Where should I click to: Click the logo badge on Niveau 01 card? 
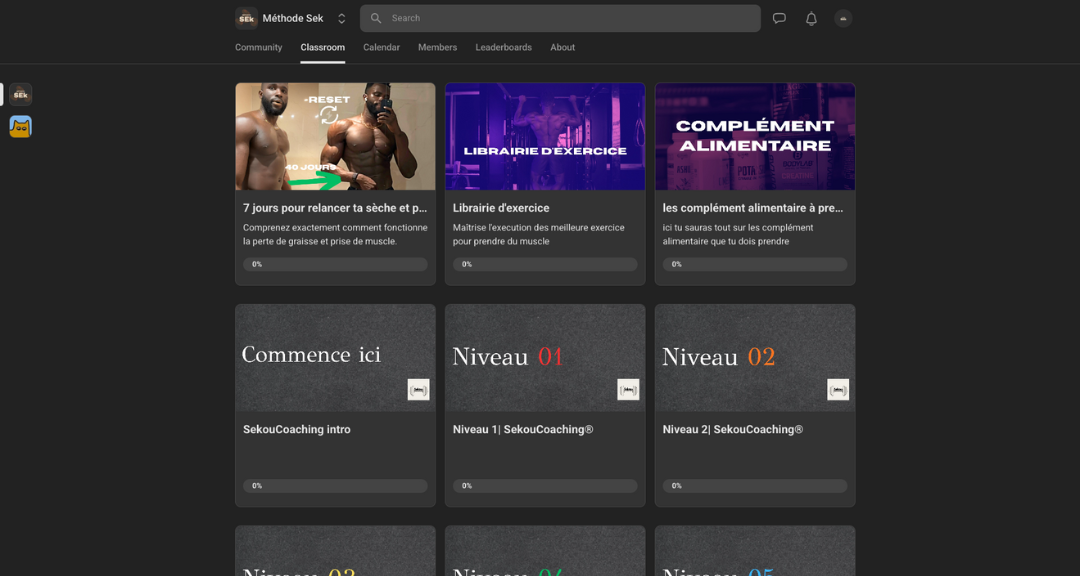coord(628,389)
